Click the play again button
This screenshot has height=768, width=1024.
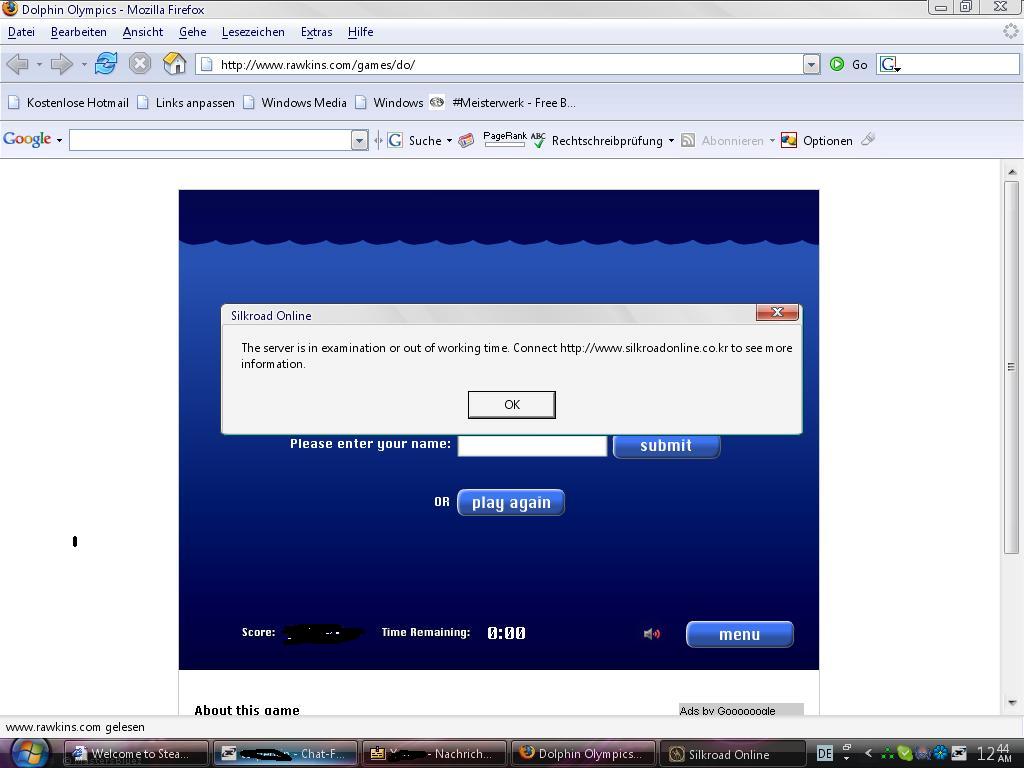[x=511, y=502]
